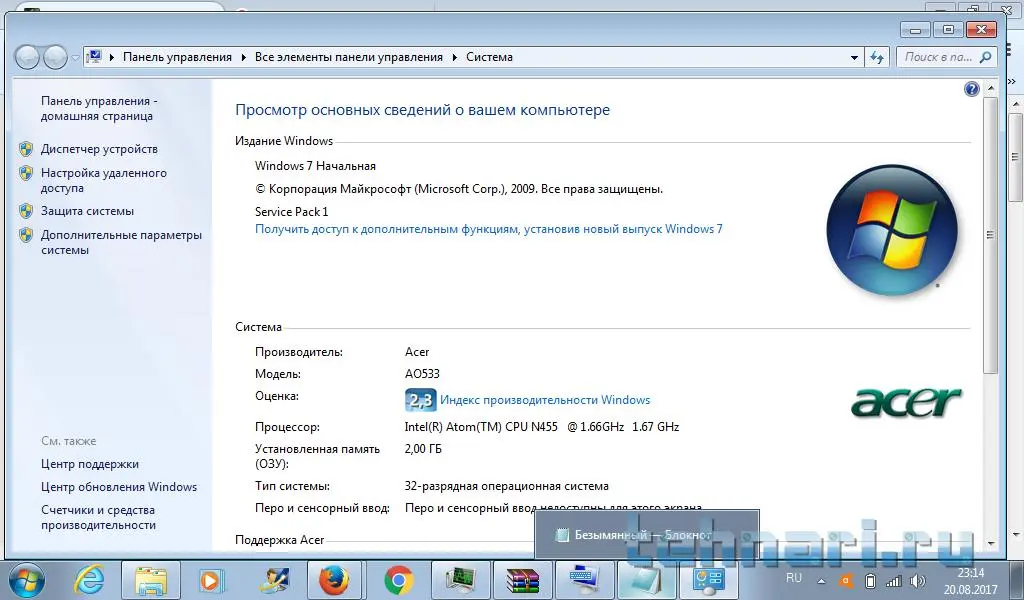Click the 2,3 performance score badge

pyautogui.click(x=421, y=400)
